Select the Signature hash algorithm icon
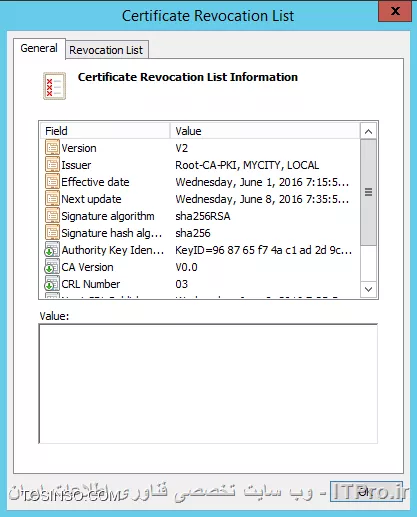This screenshot has width=417, height=517. click(52, 233)
